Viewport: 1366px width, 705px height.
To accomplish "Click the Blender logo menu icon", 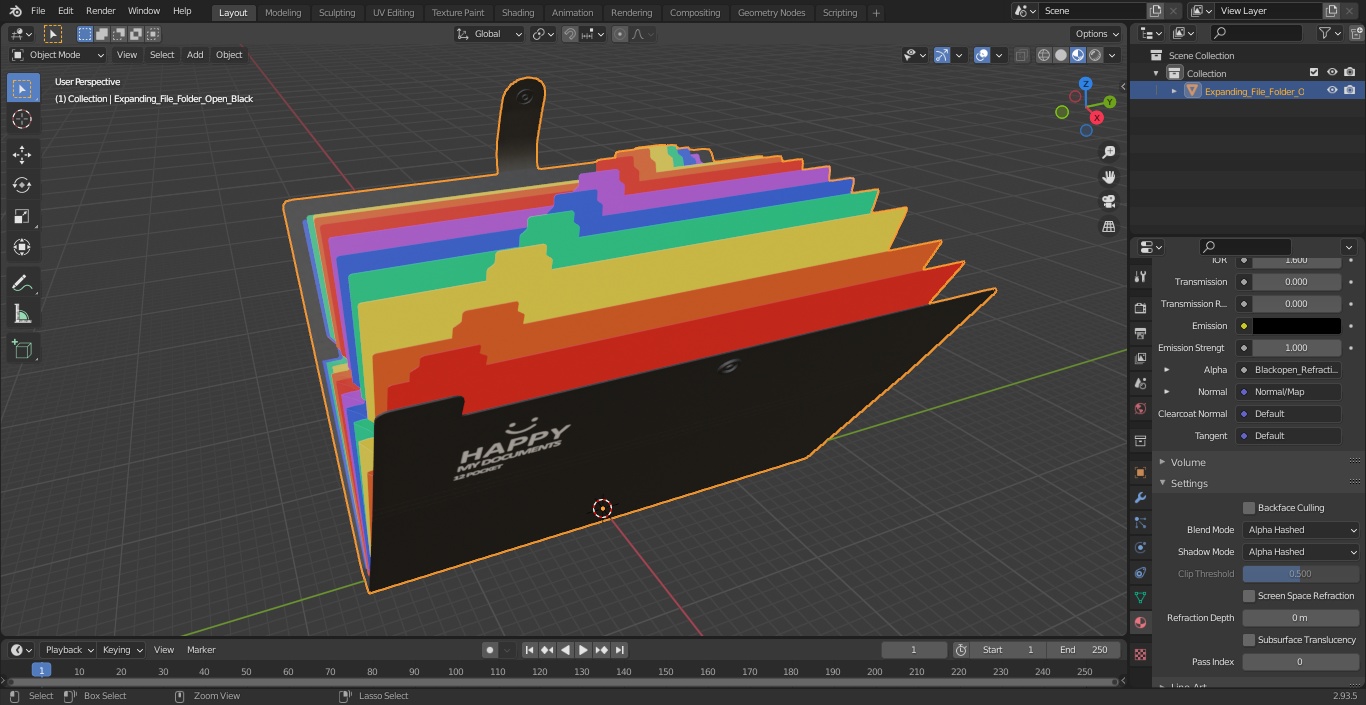I will [x=16, y=11].
